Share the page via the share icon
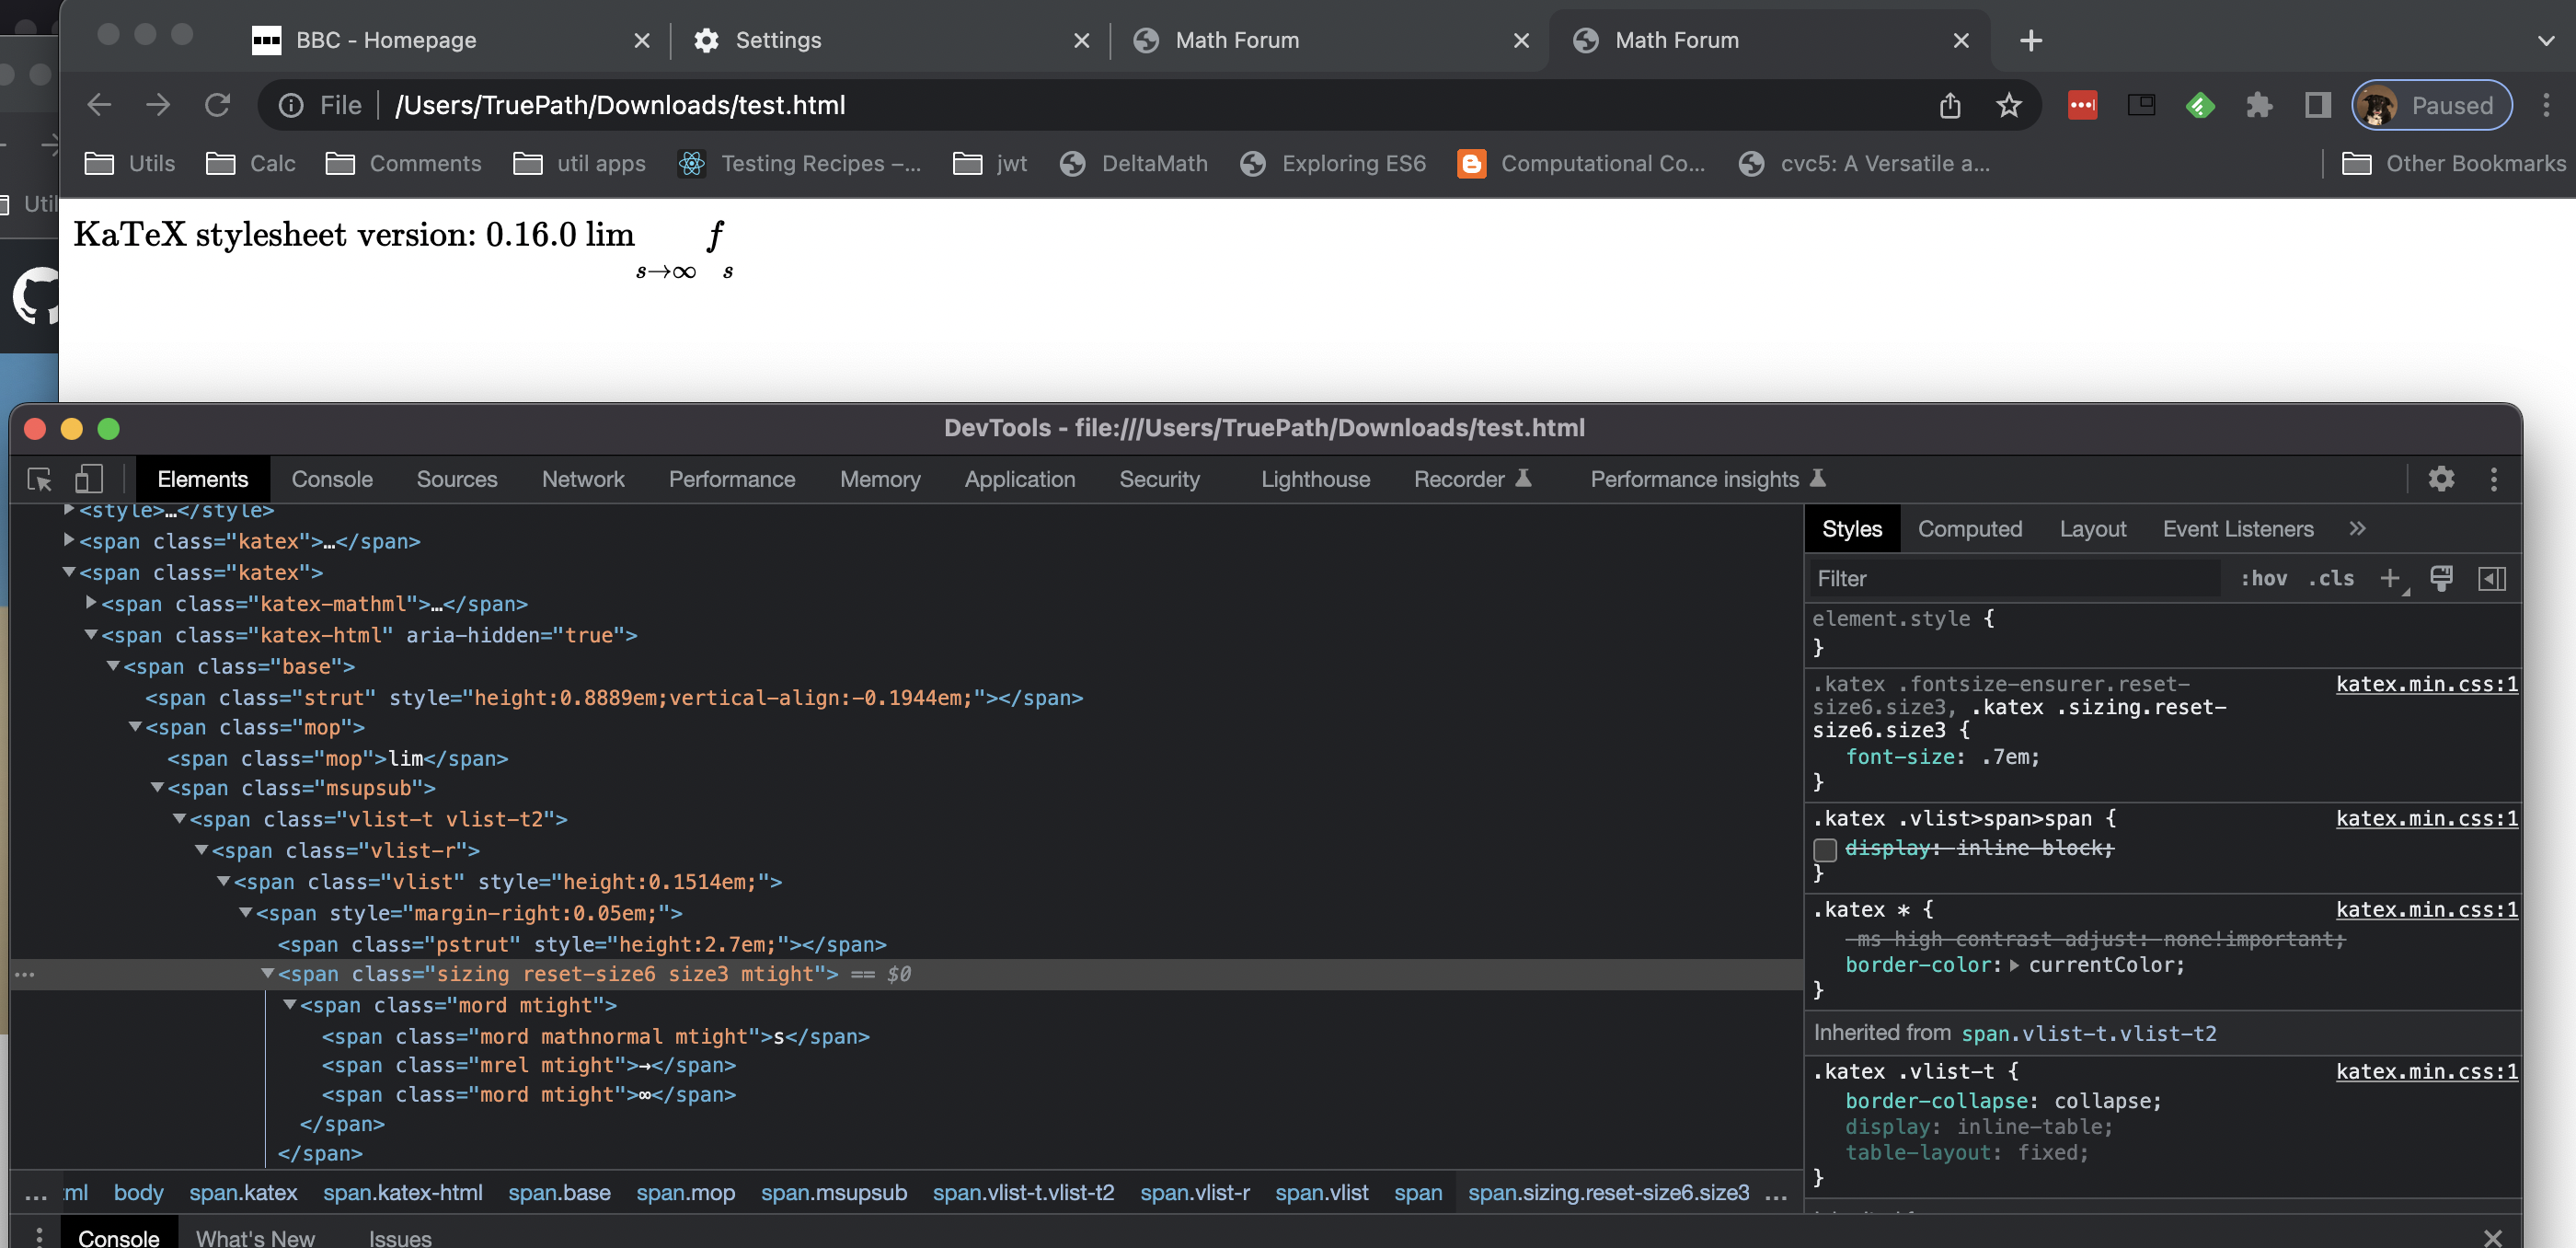 click(x=1950, y=105)
